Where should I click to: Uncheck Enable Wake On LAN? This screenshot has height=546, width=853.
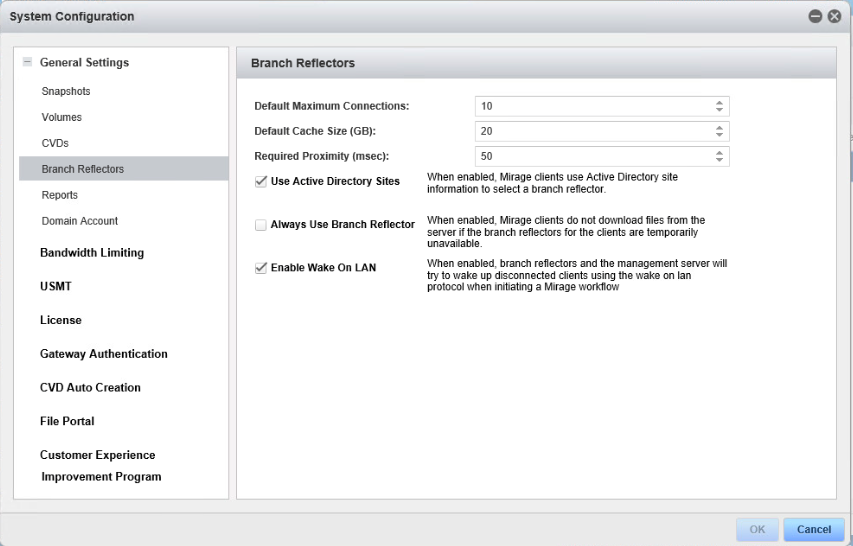coord(261,268)
